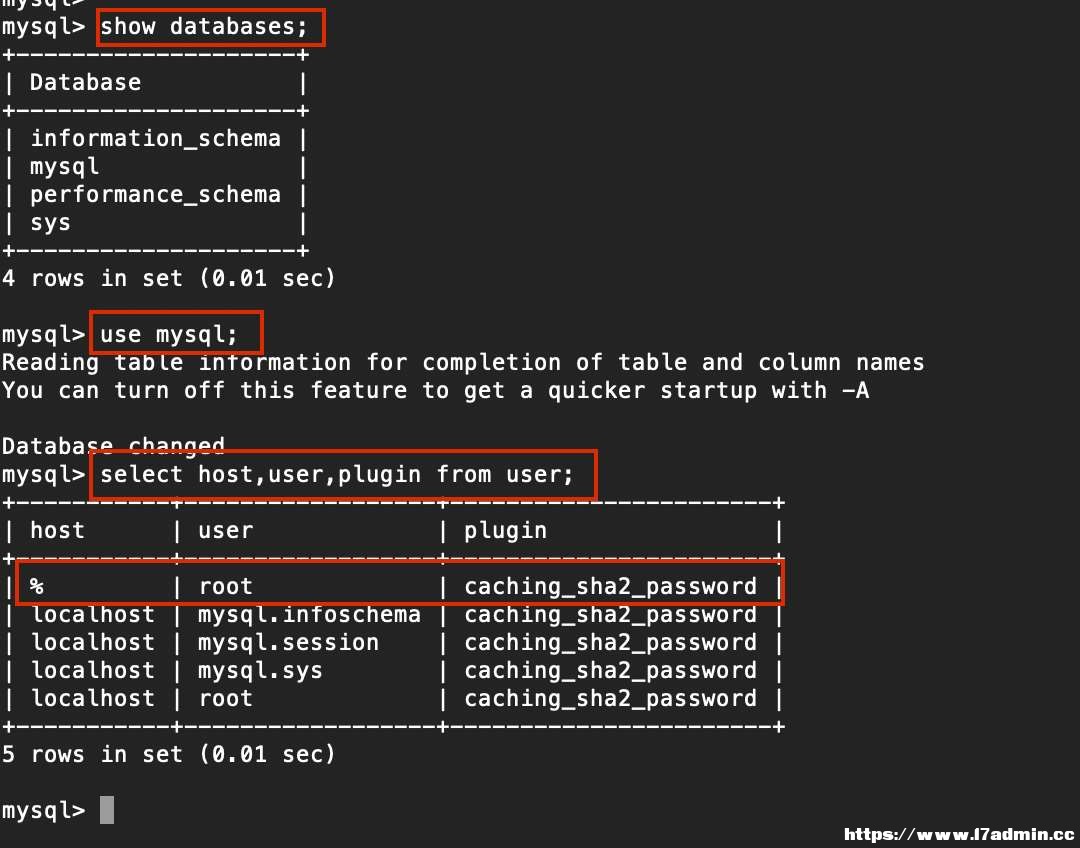The width and height of the screenshot is (1080, 848).
Task: Click the information_schema database entry
Action: point(156,138)
